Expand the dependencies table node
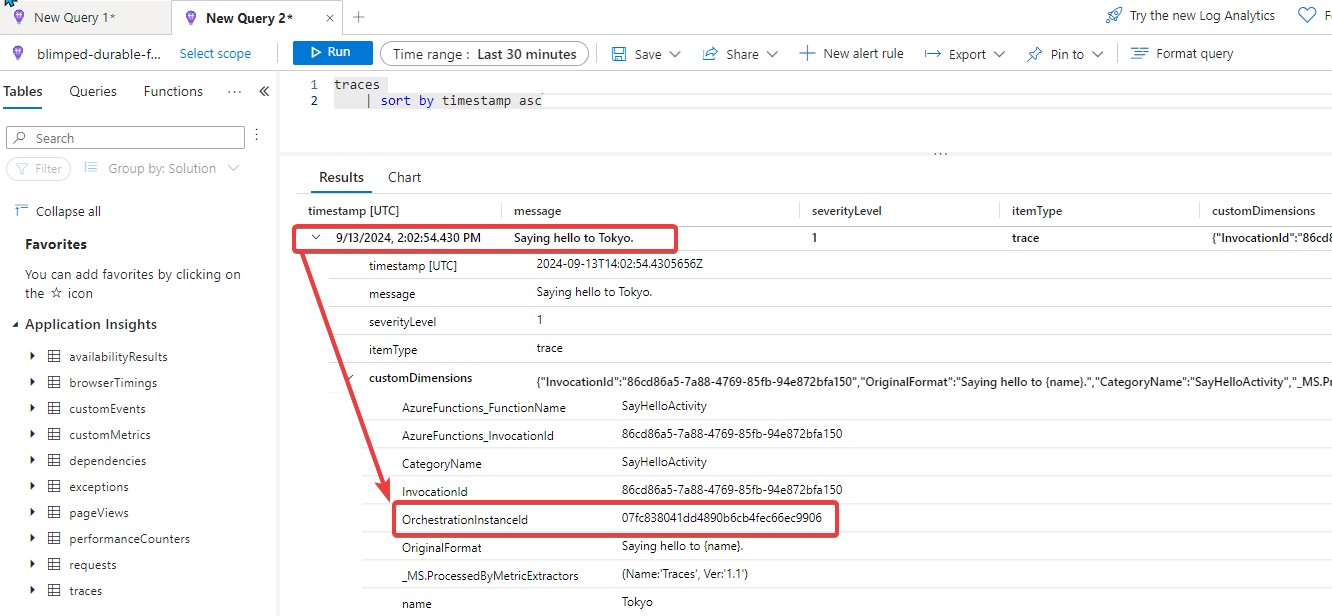Screen dimensions: 1332x616 [x=33, y=461]
